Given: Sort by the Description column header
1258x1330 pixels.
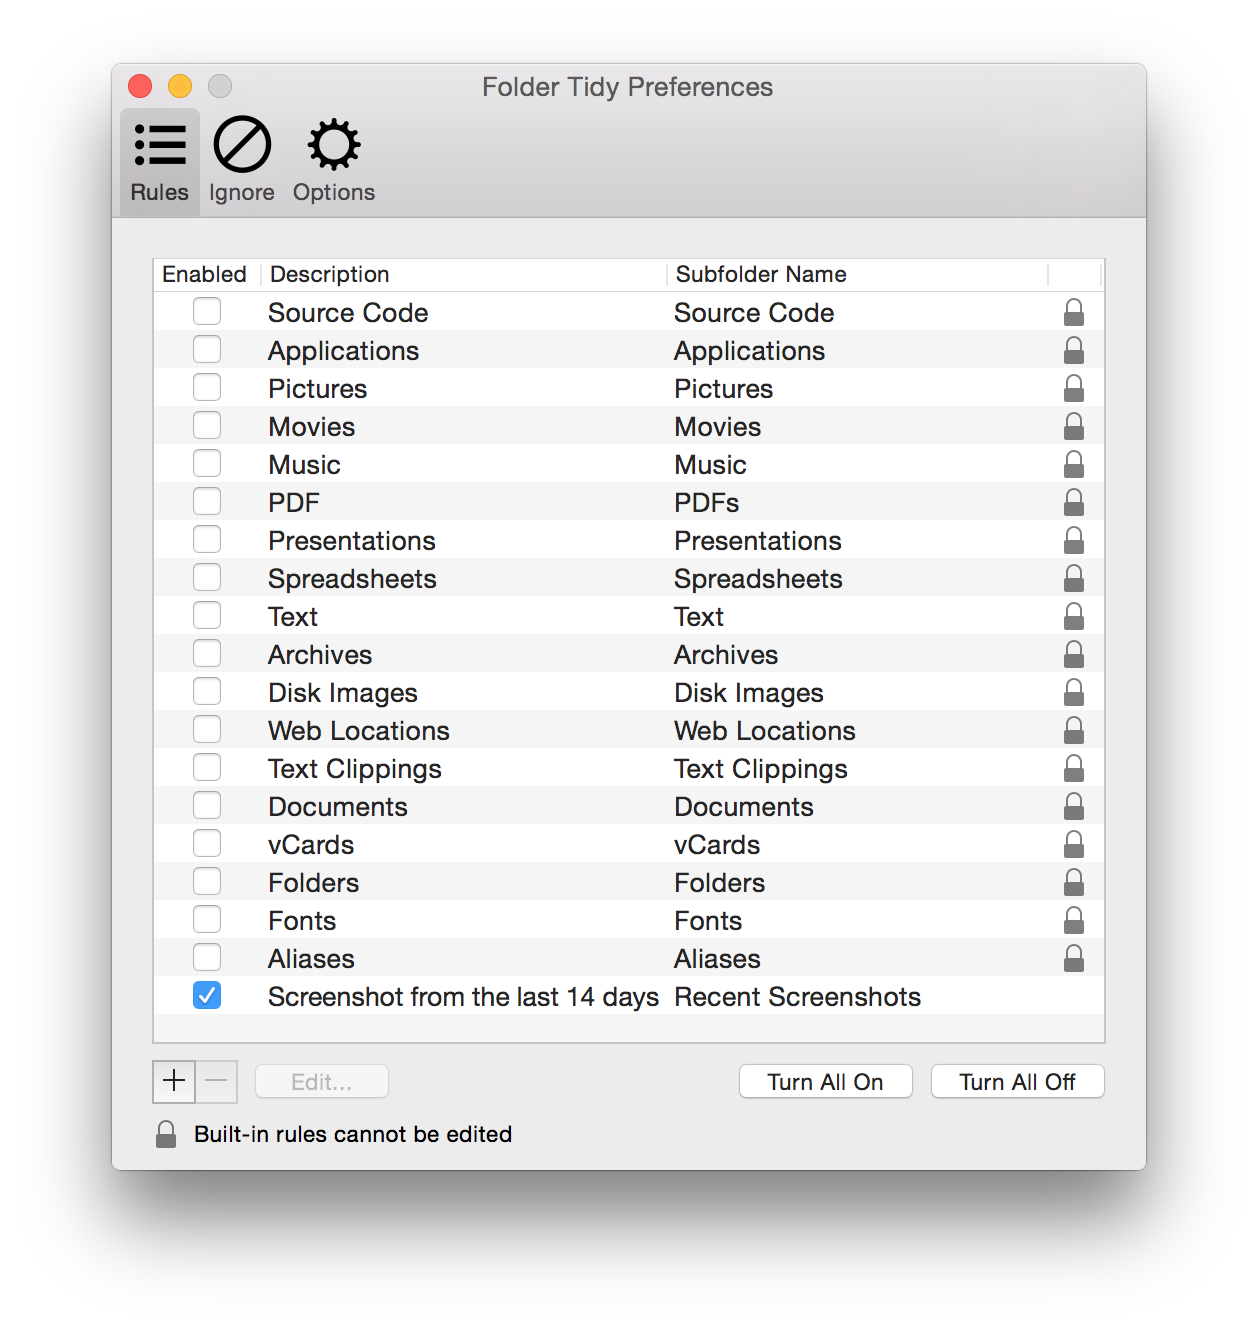Looking at the screenshot, I should [464, 274].
